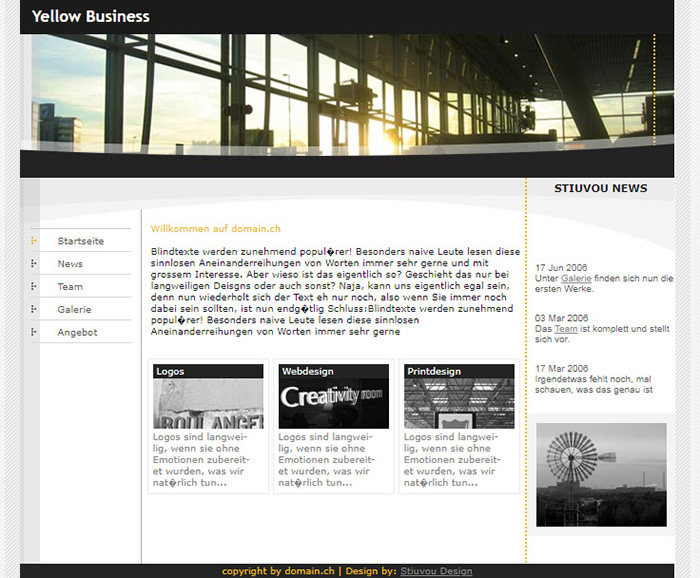Click the description text under Printdesign card
Image resolution: width=700 pixels, height=578 pixels.
pos(452,460)
